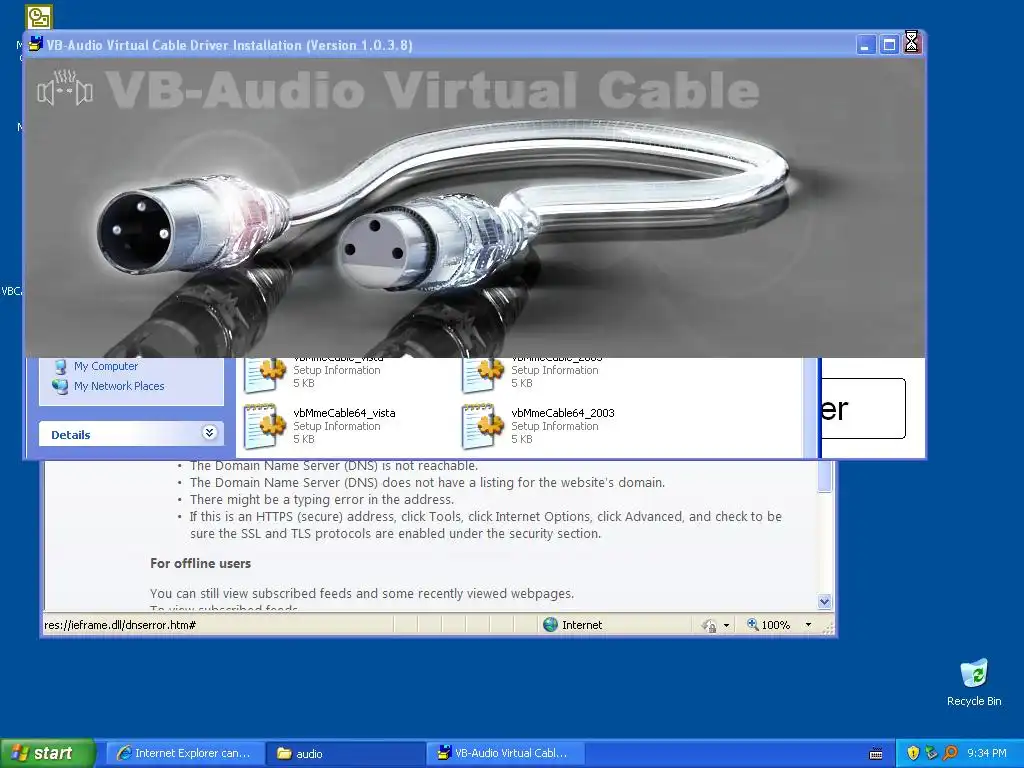The width and height of the screenshot is (1024, 768).
Task: Click 'There might be a typing error' bullet text
Action: tap(321, 500)
